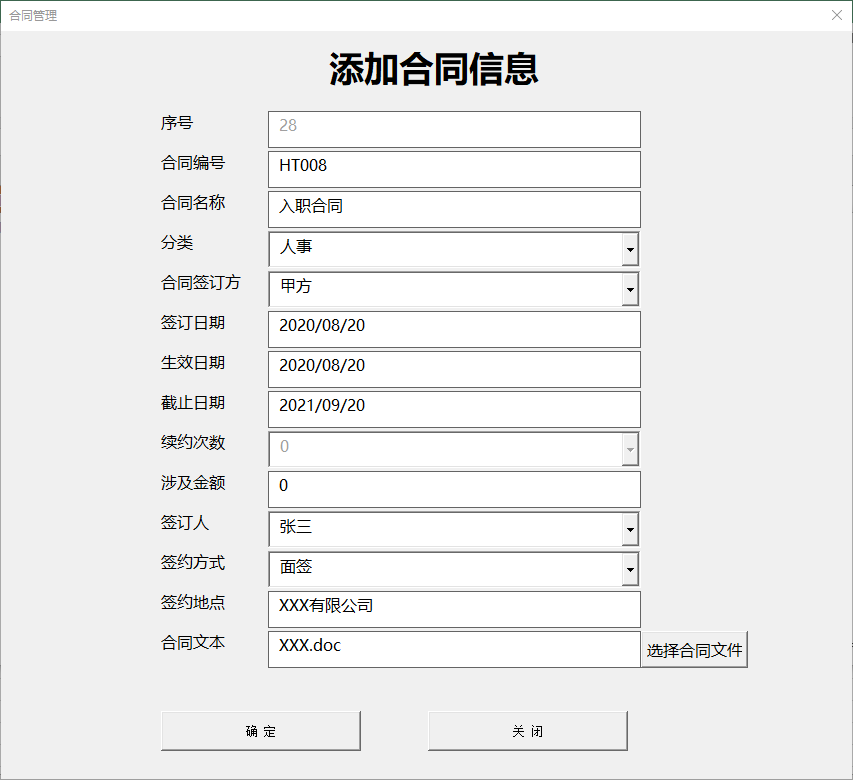Click the 合同文本 label

[193, 643]
